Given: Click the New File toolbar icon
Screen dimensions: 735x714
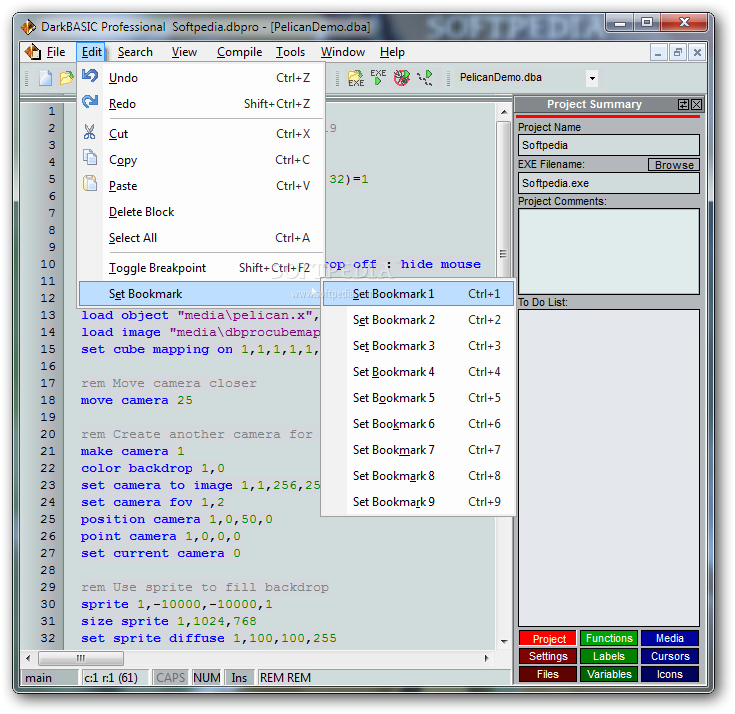Looking at the screenshot, I should click(45, 78).
